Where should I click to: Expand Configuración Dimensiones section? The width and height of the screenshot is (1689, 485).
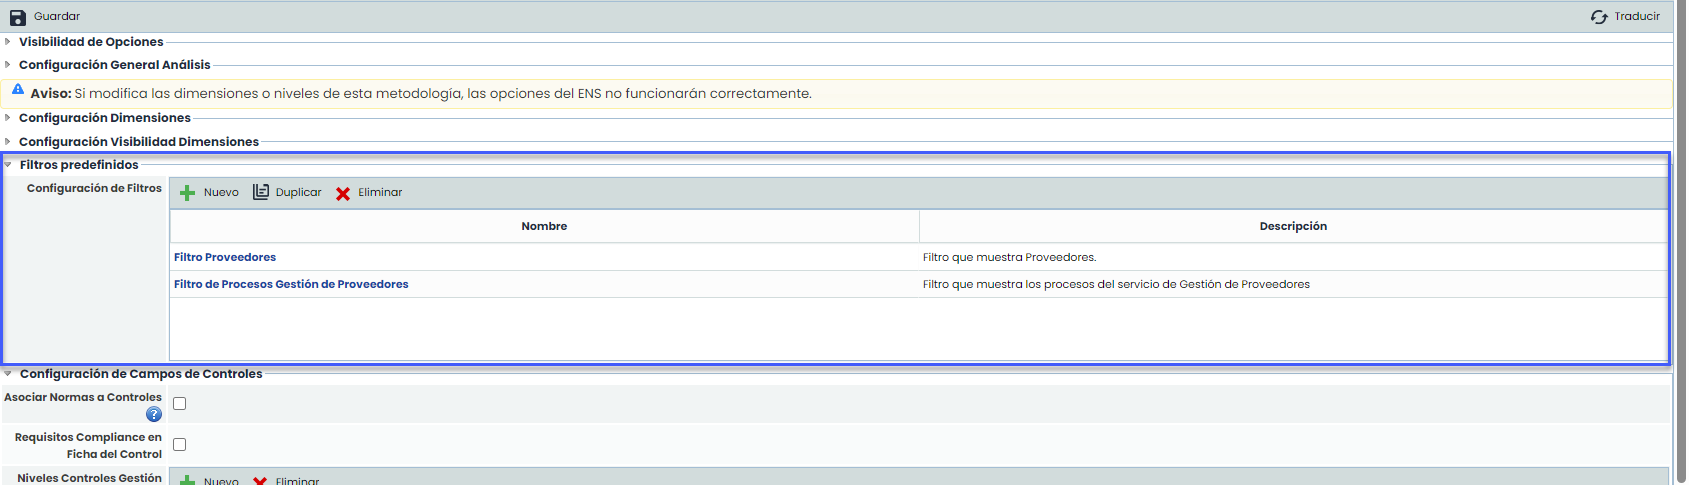point(8,118)
